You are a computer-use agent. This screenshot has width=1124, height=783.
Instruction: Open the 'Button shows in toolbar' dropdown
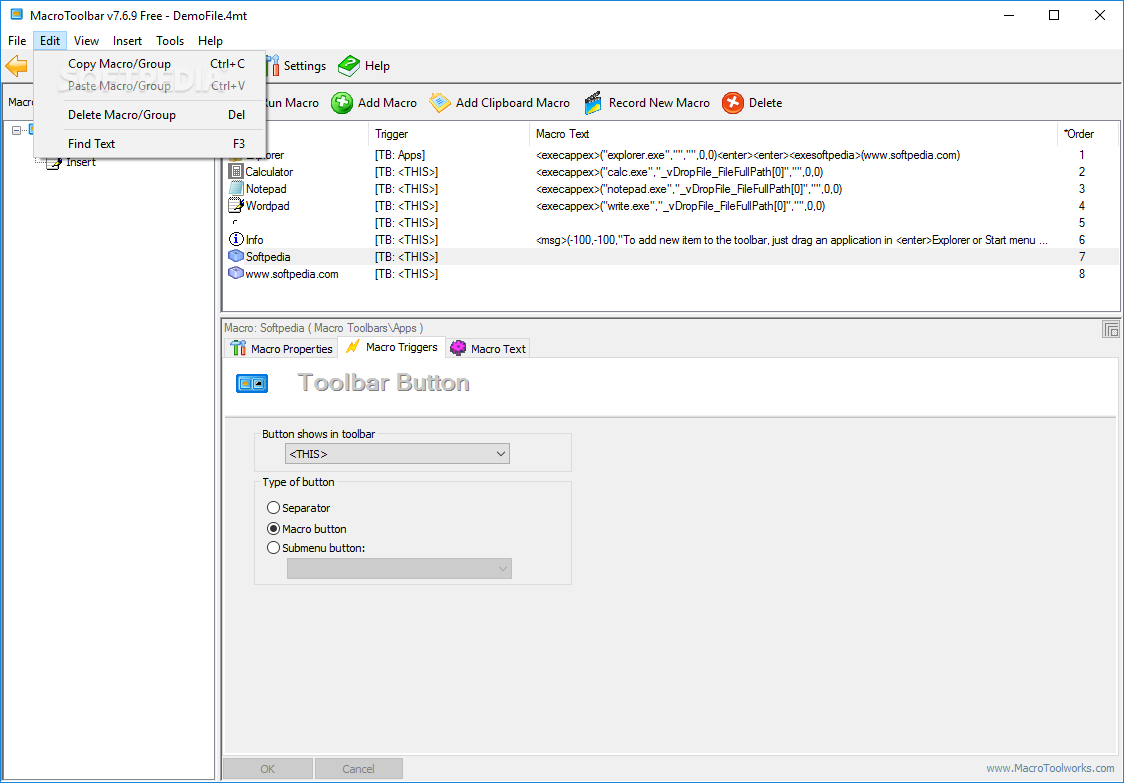[397, 454]
